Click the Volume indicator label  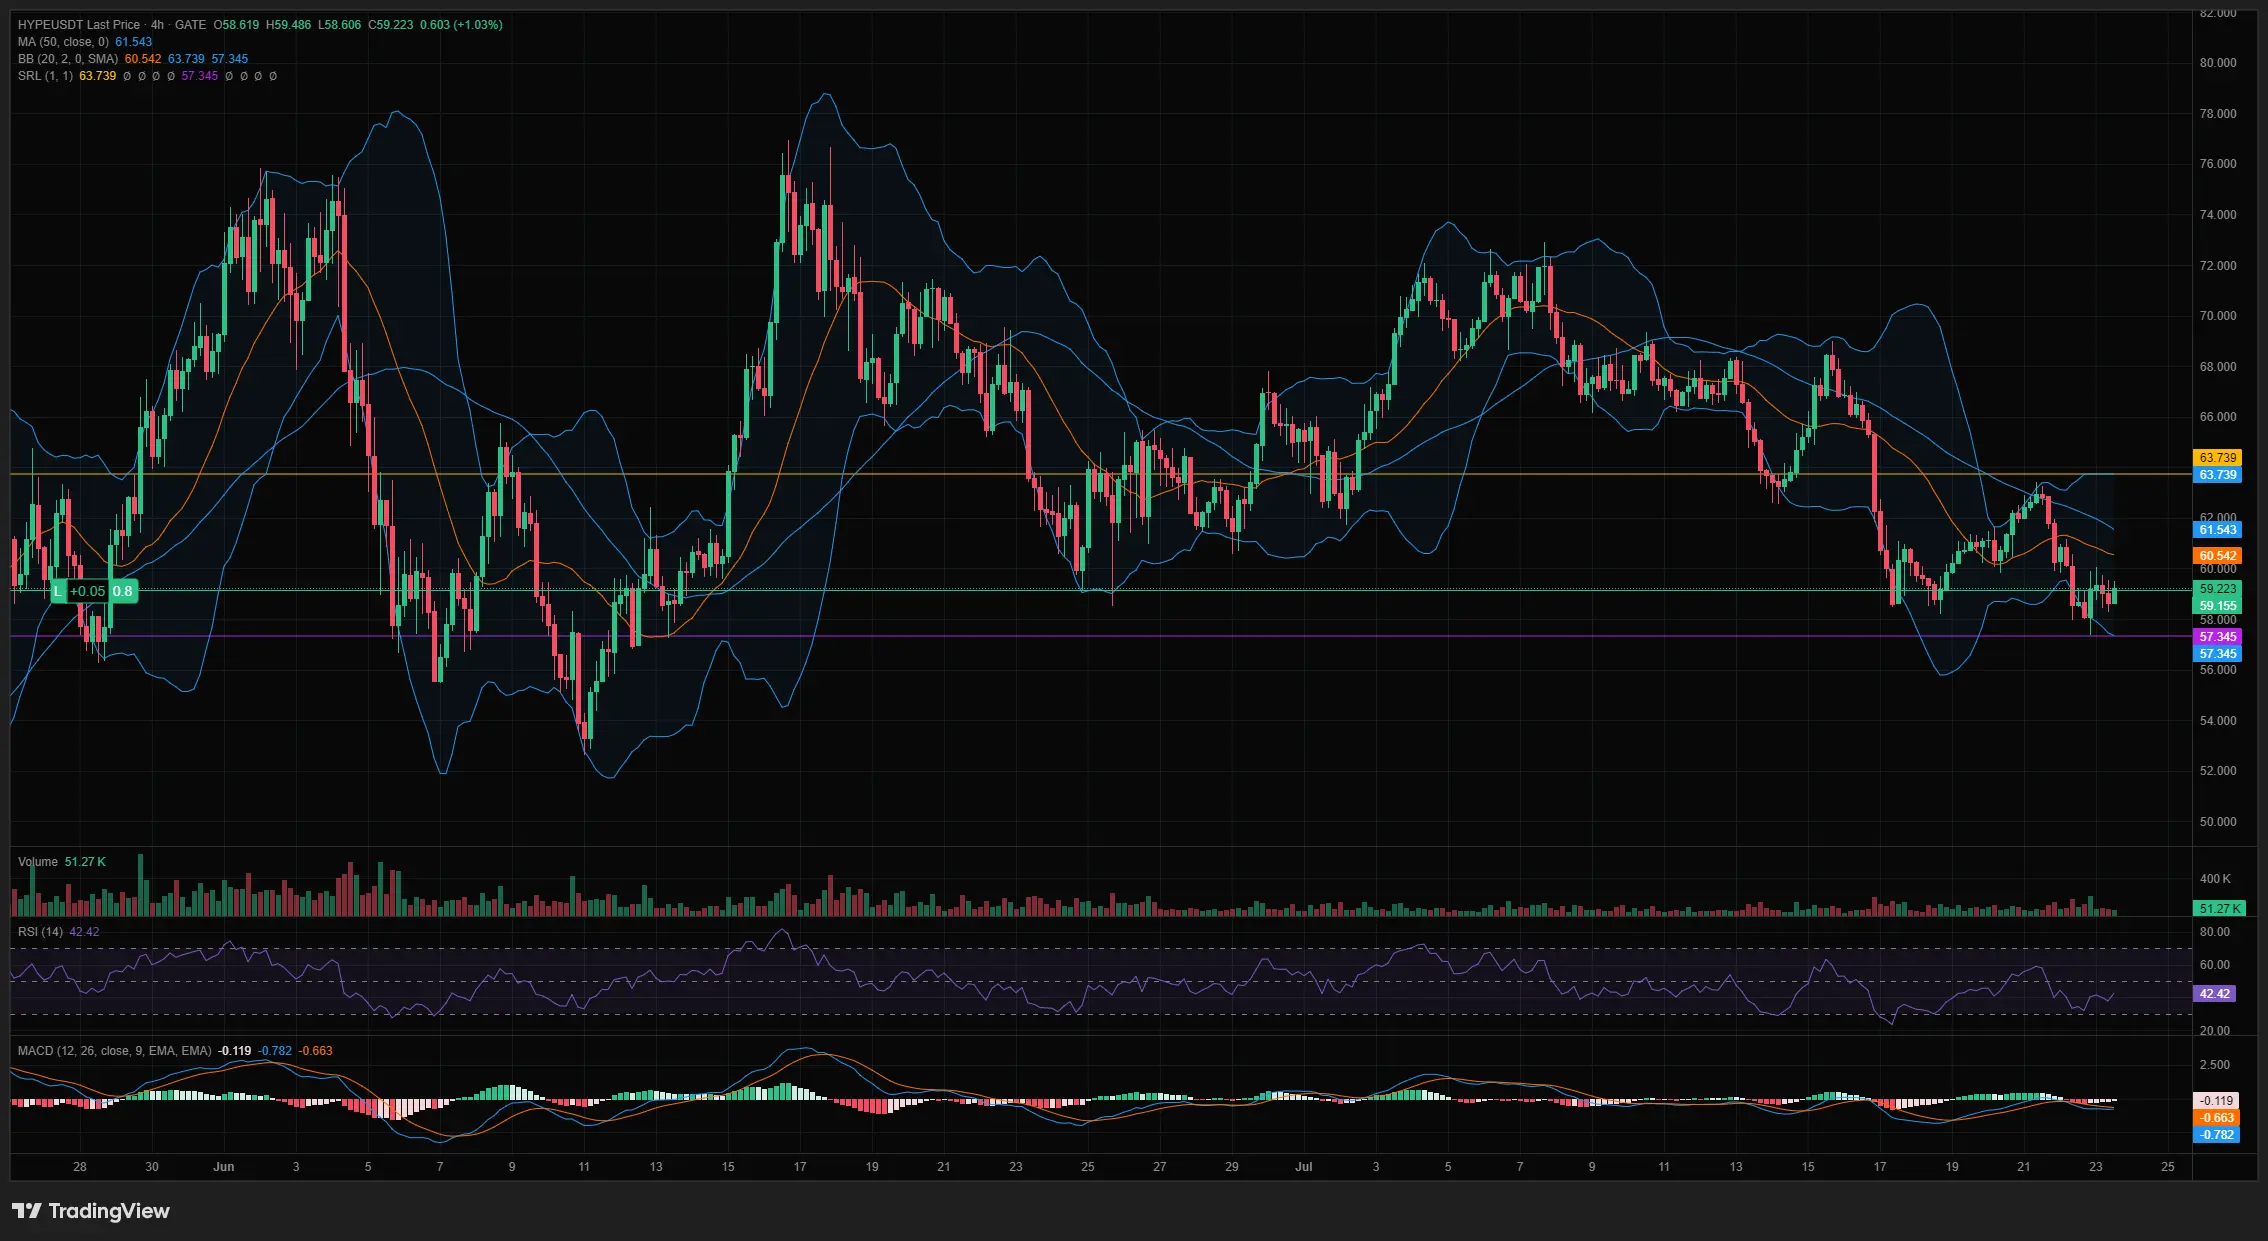coord(38,862)
